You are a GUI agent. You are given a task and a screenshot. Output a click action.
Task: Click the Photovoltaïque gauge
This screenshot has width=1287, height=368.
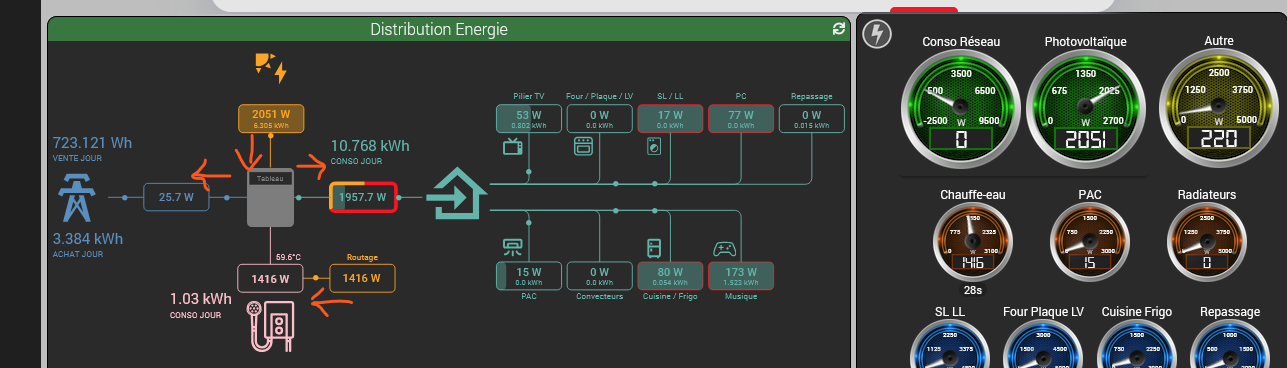click(x=1085, y=108)
